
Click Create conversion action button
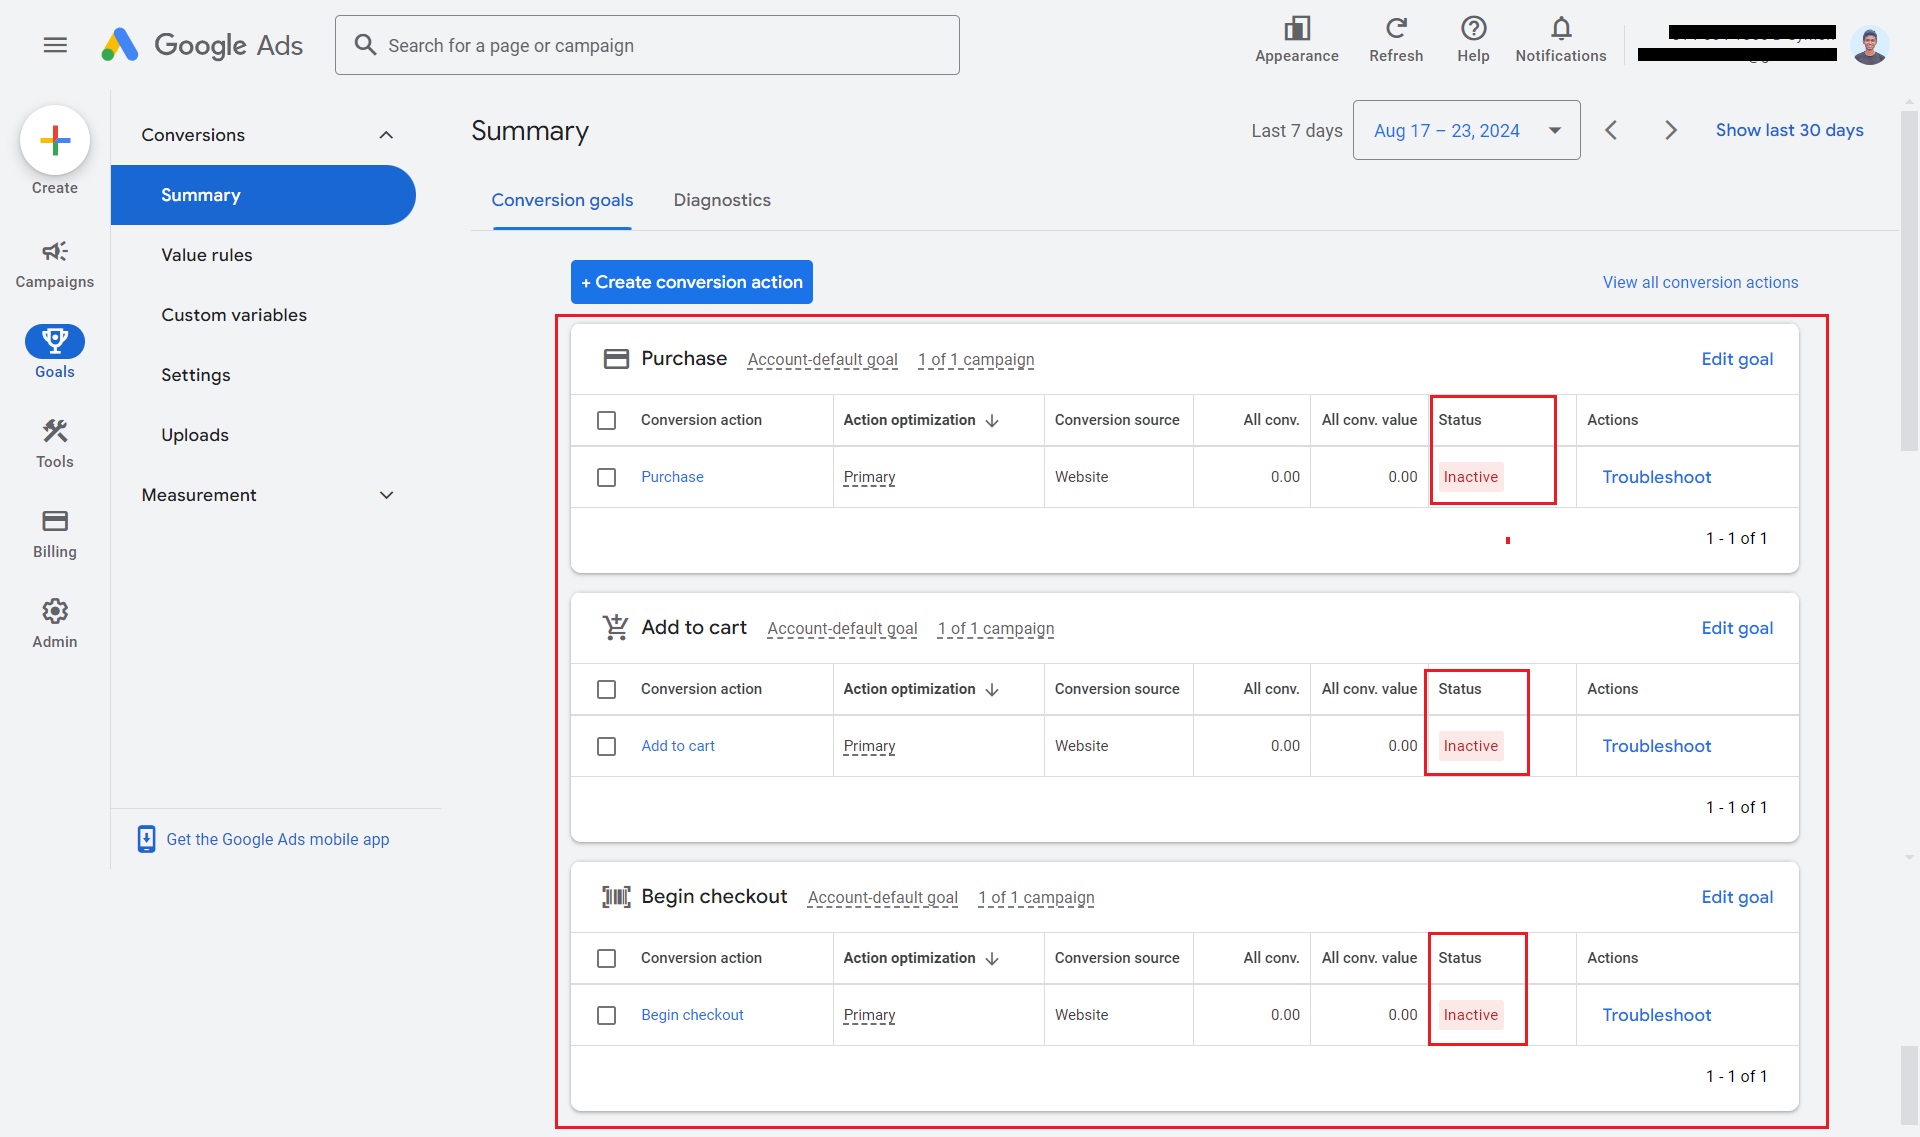[692, 282]
